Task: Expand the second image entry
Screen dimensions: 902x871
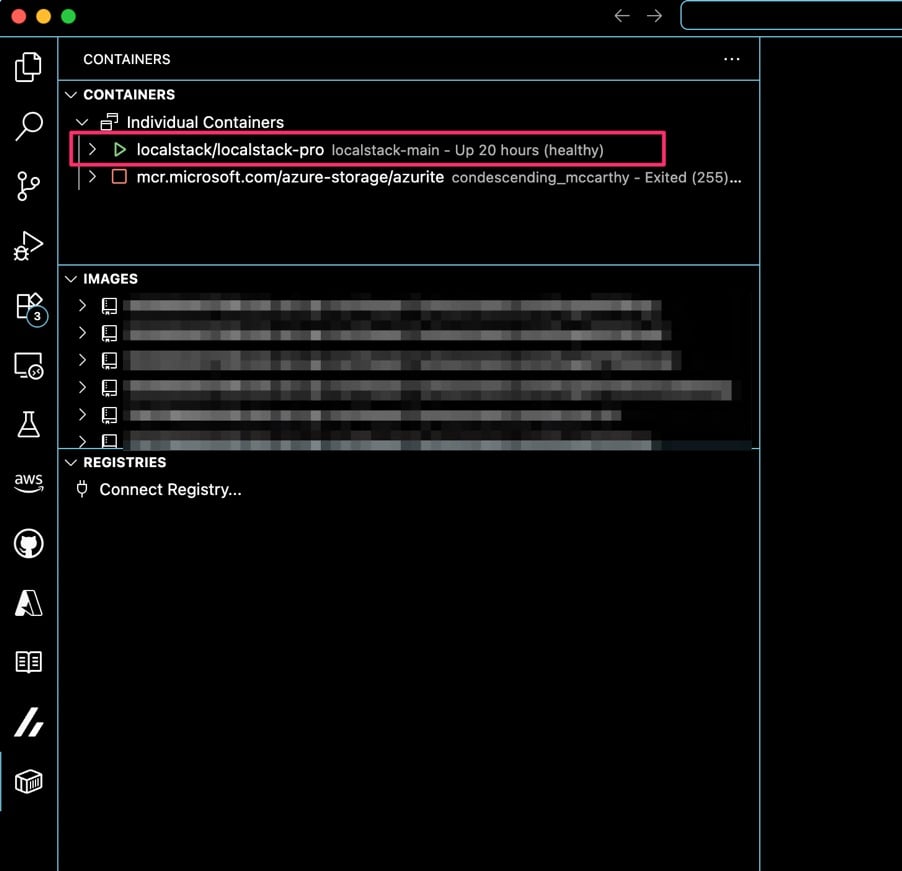Action: [x=82, y=333]
